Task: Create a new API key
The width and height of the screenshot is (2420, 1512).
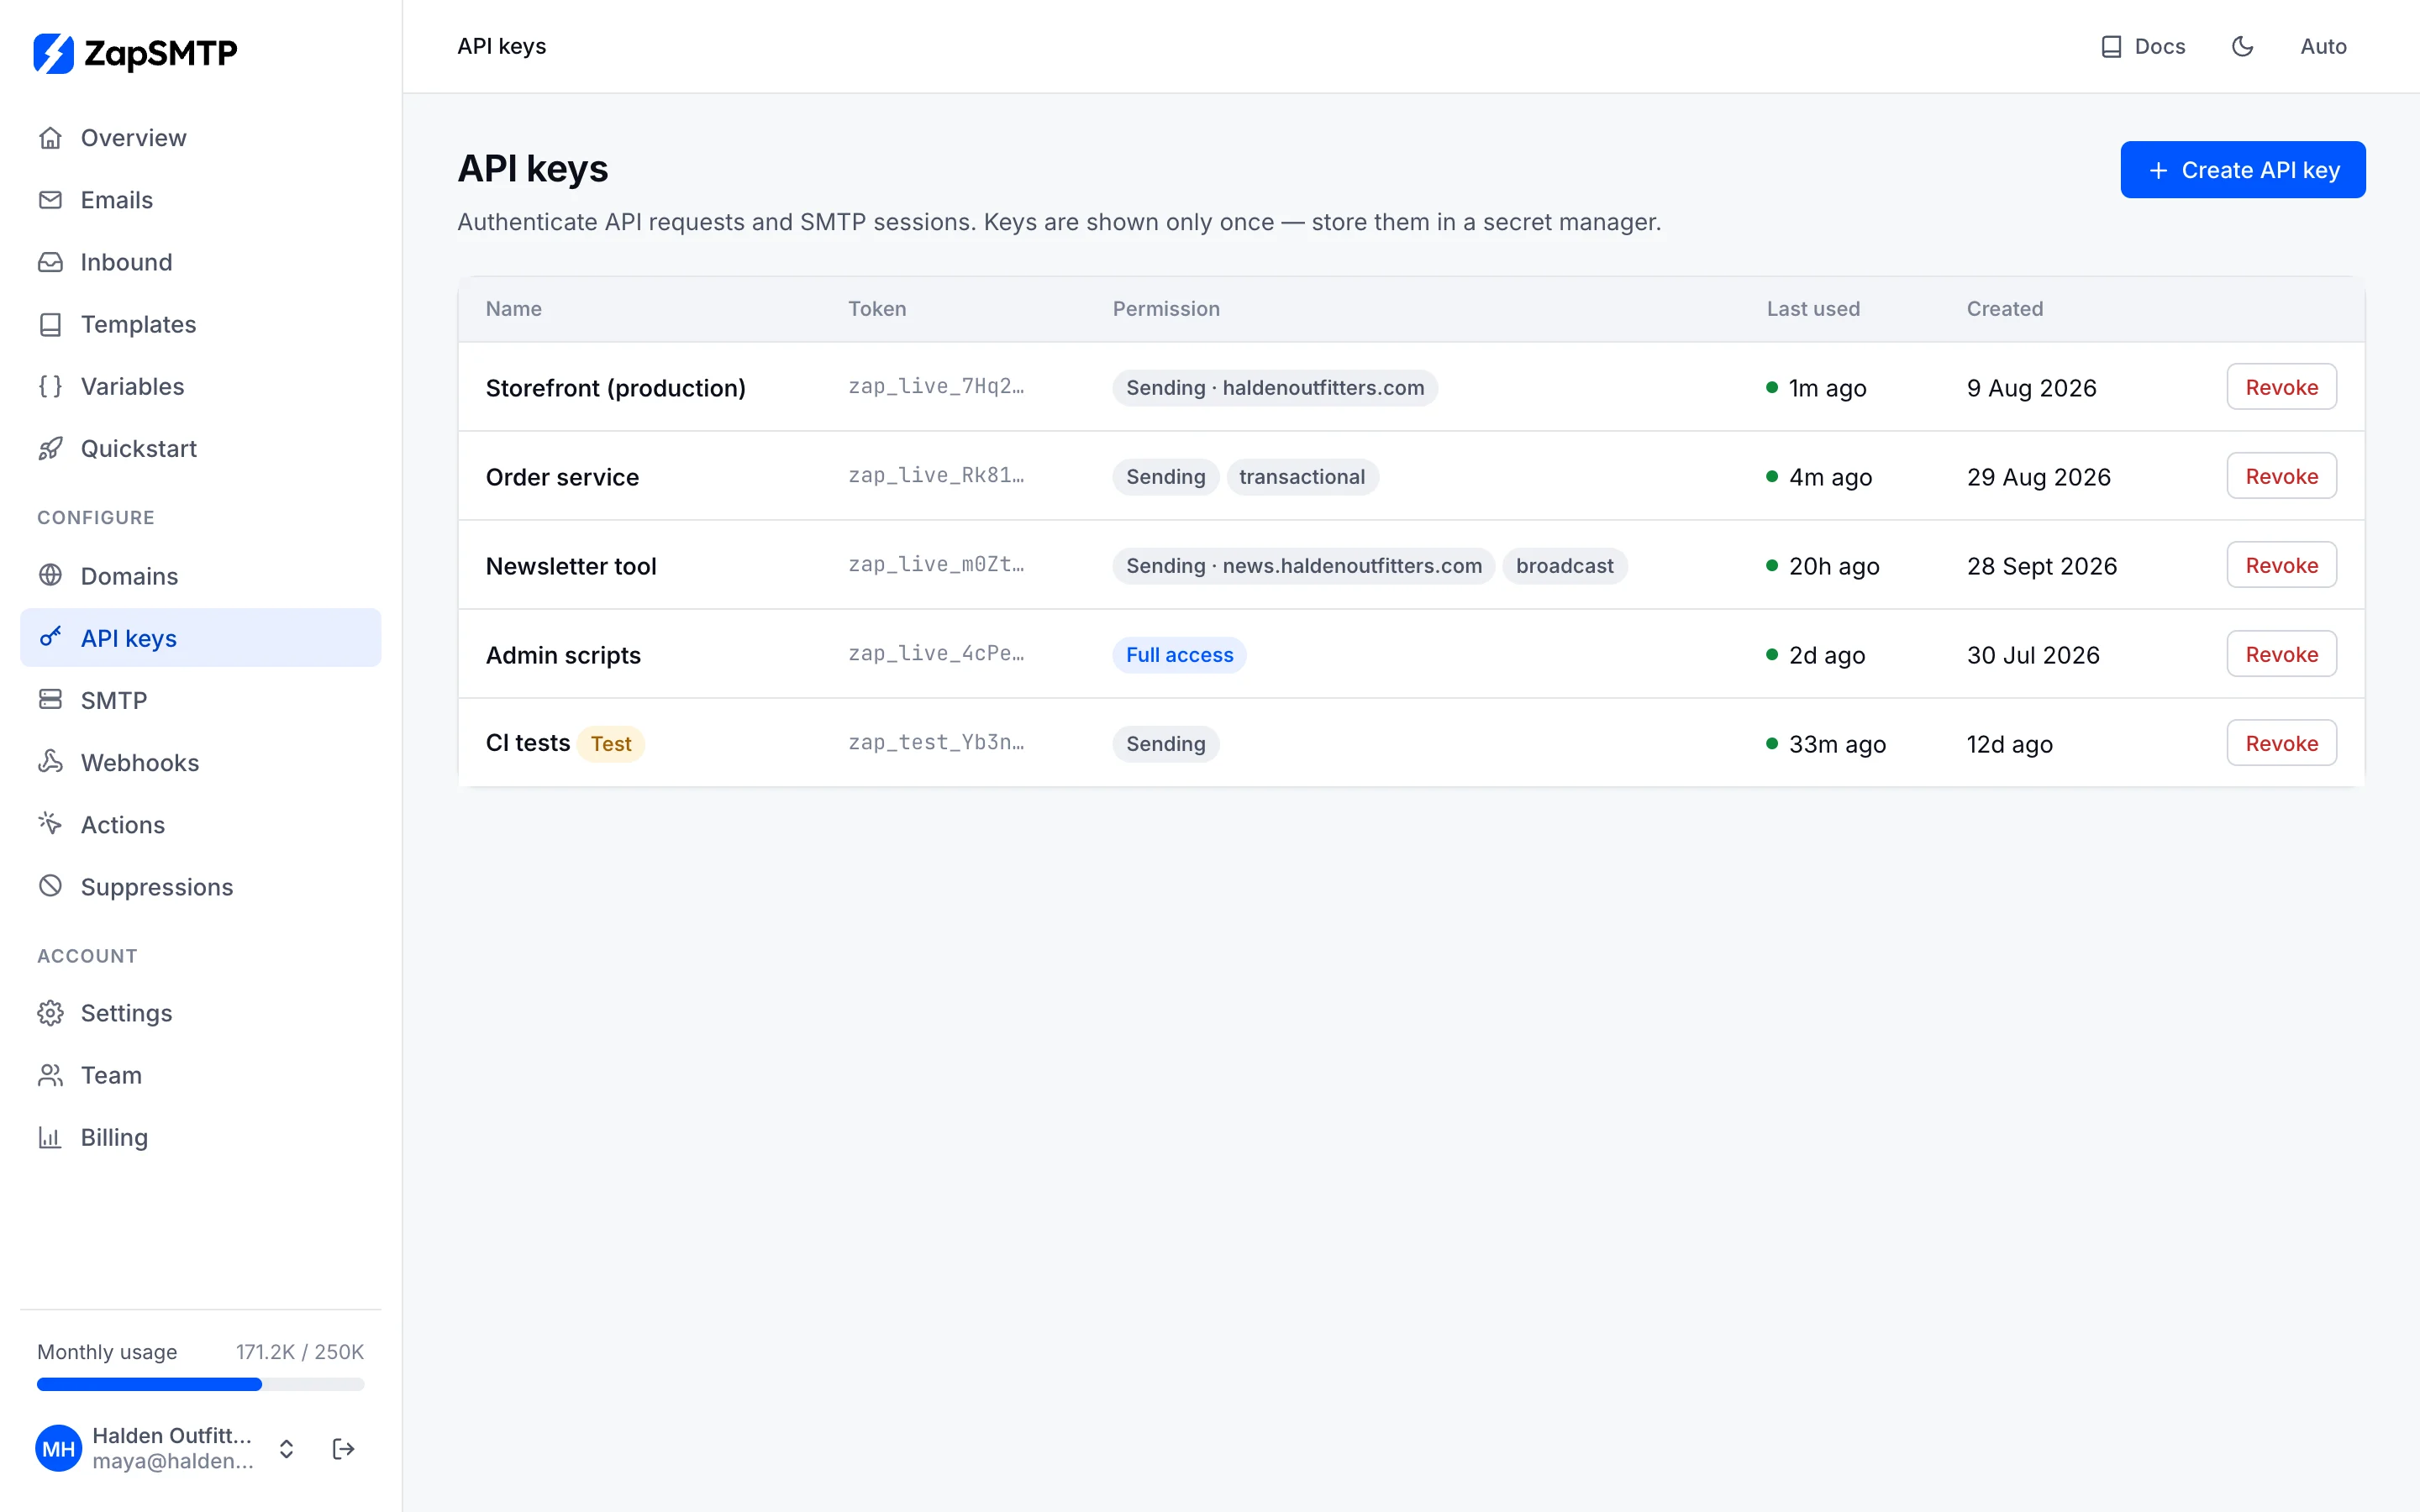Action: (2243, 170)
